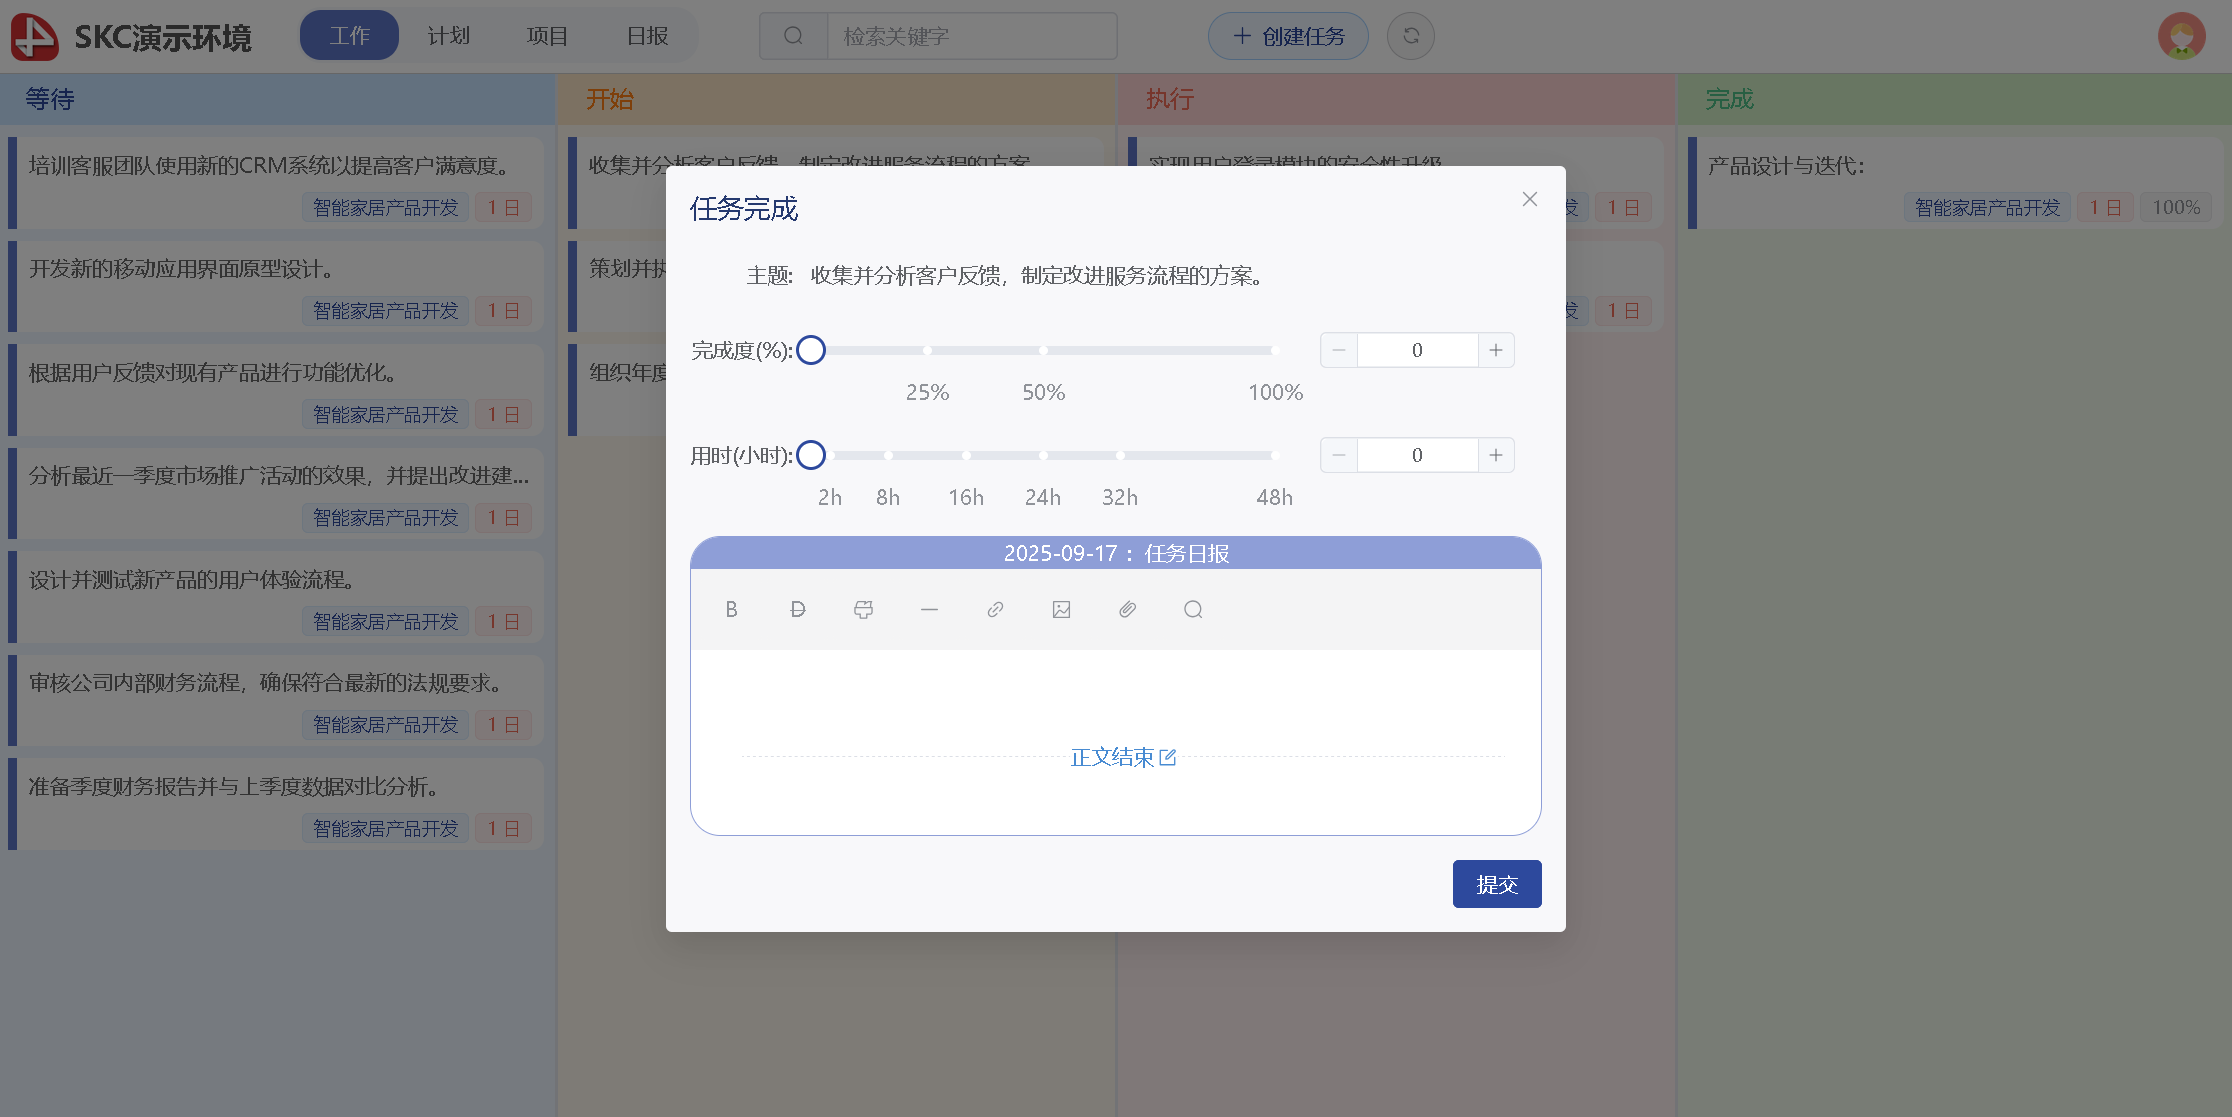The height and width of the screenshot is (1117, 2232).
Task: Insert a horizontal divider line
Action: [929, 609]
